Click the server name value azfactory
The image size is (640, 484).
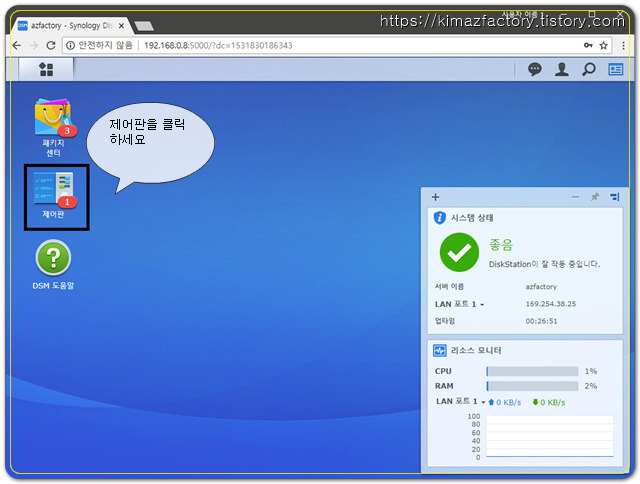click(541, 286)
